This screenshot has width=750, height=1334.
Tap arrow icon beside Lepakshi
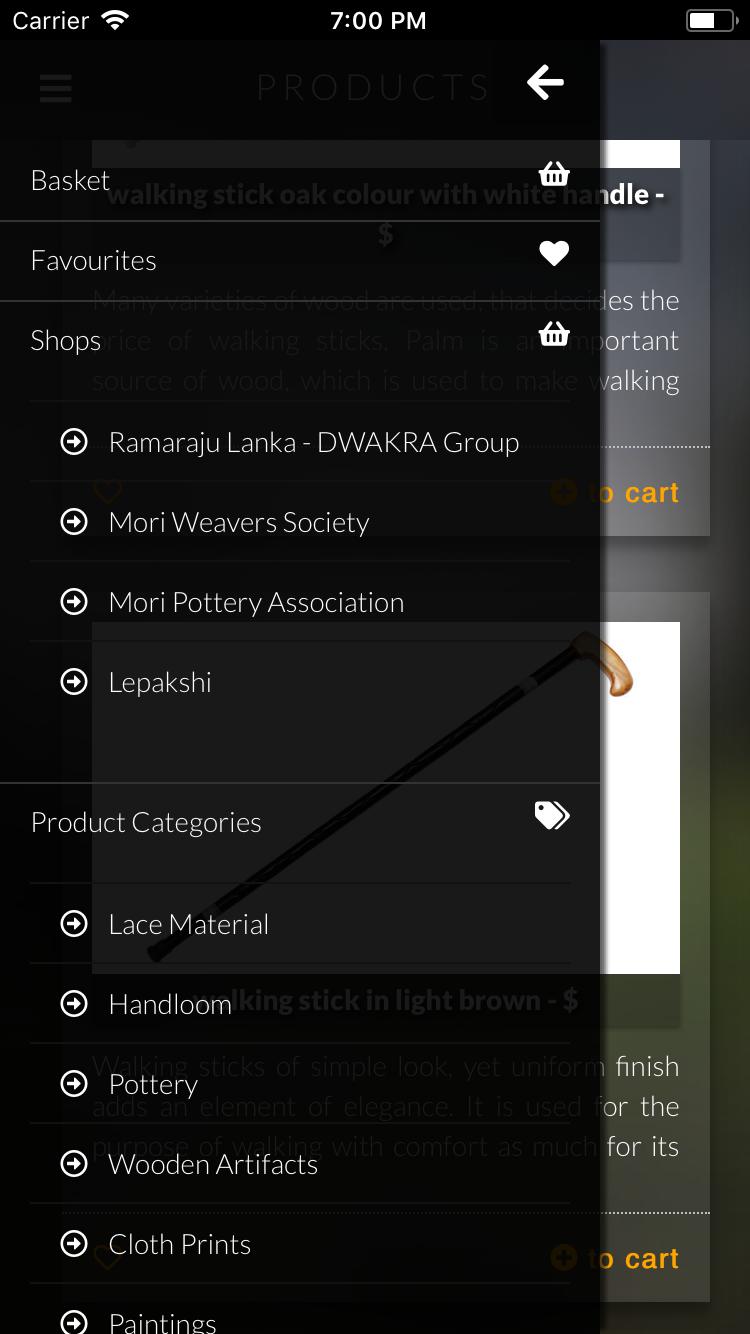(74, 681)
